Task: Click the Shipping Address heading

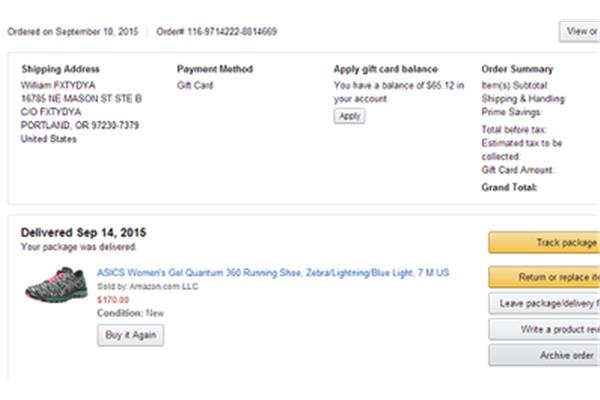Action: 60,69
